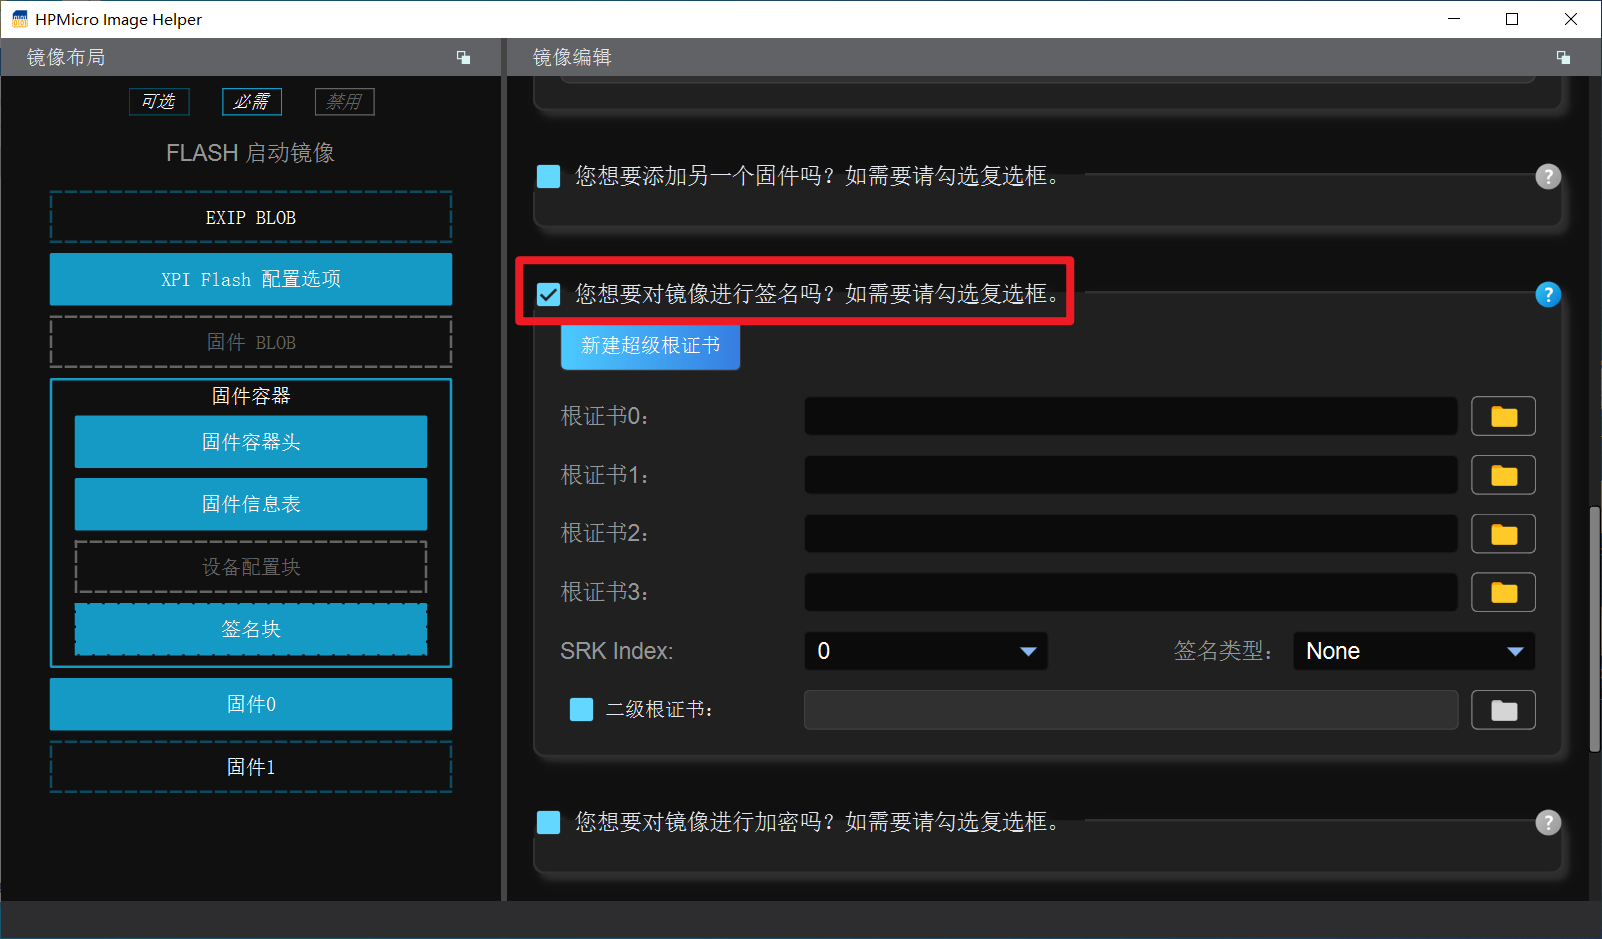This screenshot has height=939, width=1602.
Task: Open help for the image signing option
Action: pos(1548,294)
